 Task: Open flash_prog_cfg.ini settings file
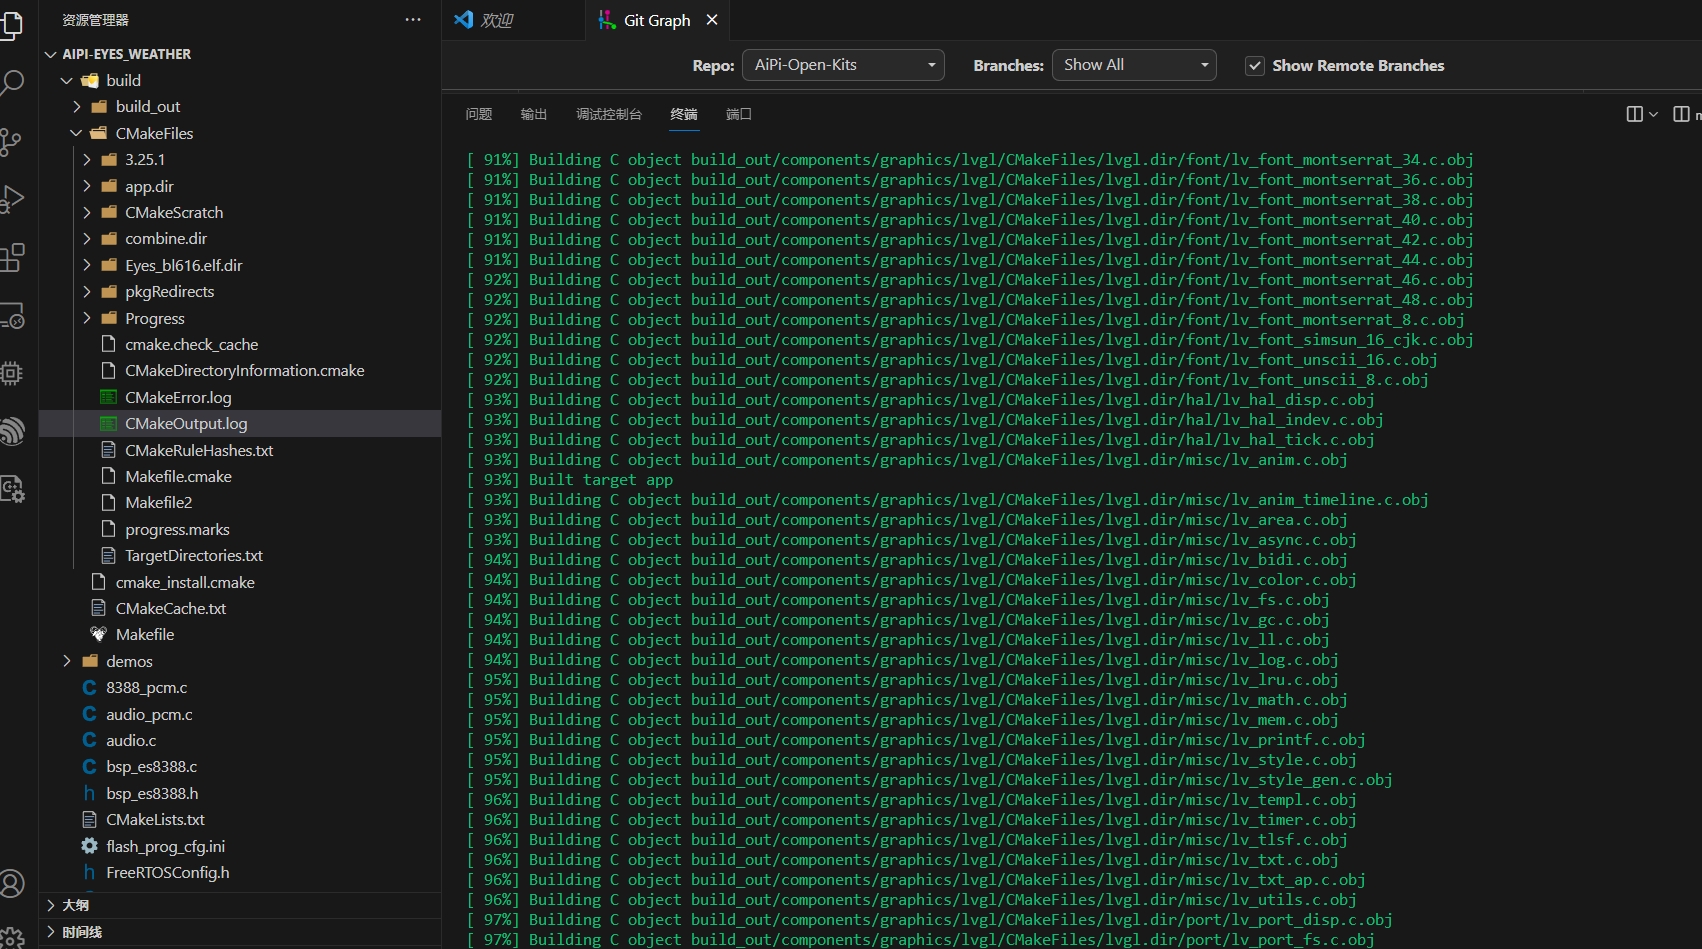(240, 846)
